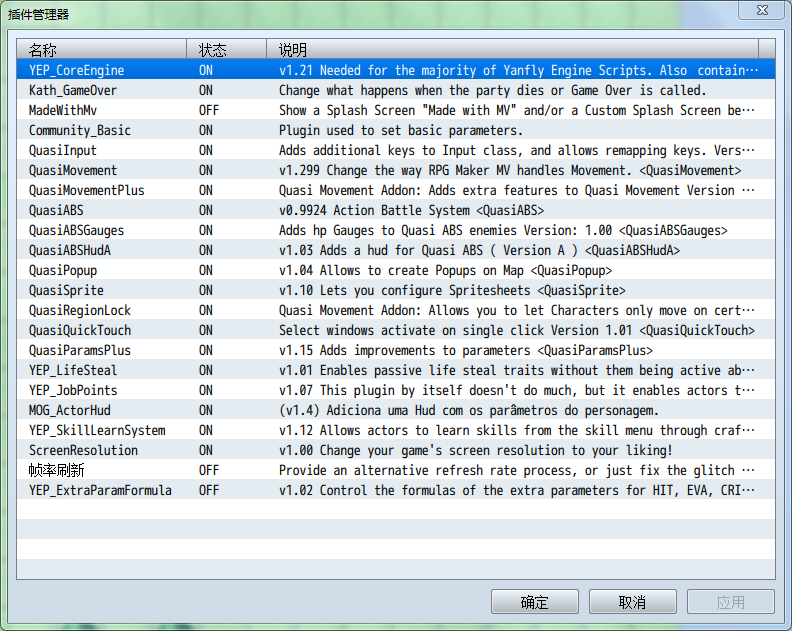
Task: Select the QuasiABS plugin row
Action: click(x=396, y=210)
